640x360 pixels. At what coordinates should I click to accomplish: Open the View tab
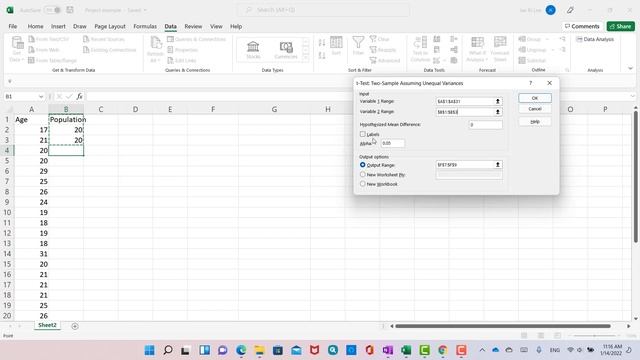pyautogui.click(x=216, y=26)
